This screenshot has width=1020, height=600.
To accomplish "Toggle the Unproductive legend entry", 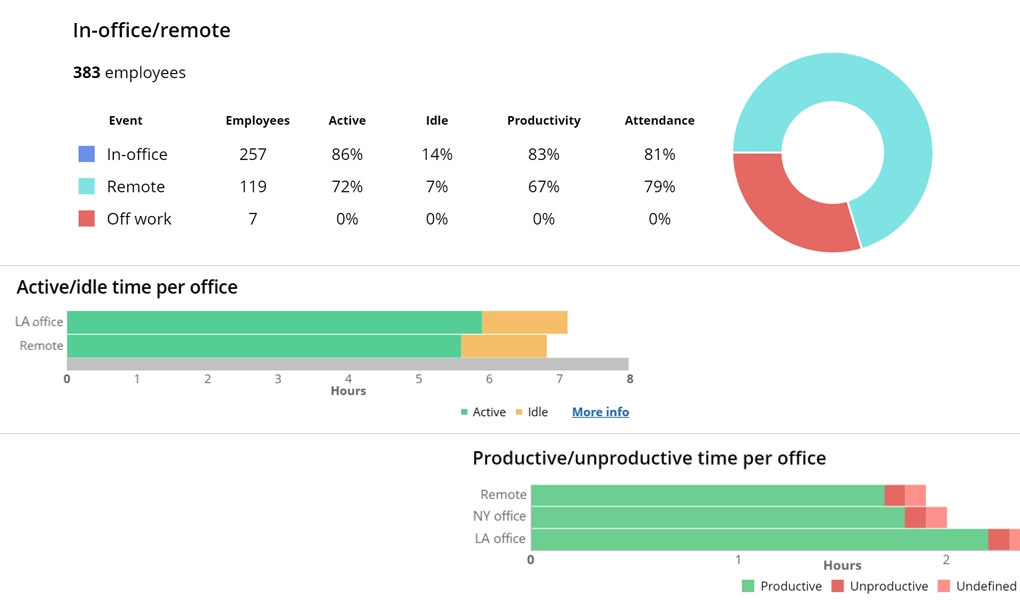I will (880, 586).
